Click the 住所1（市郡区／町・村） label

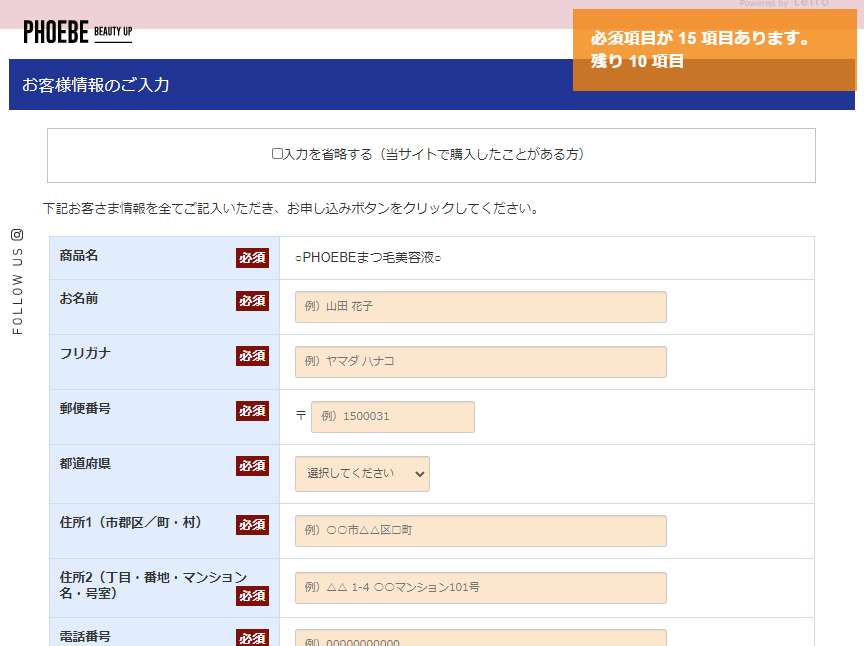pyautogui.click(x=131, y=523)
